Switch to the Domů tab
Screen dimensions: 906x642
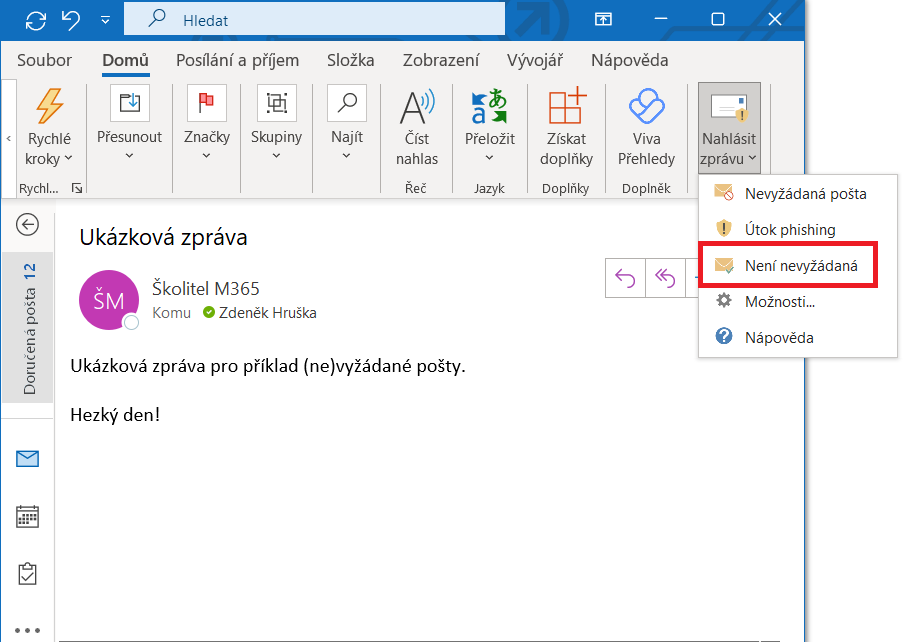coord(125,60)
